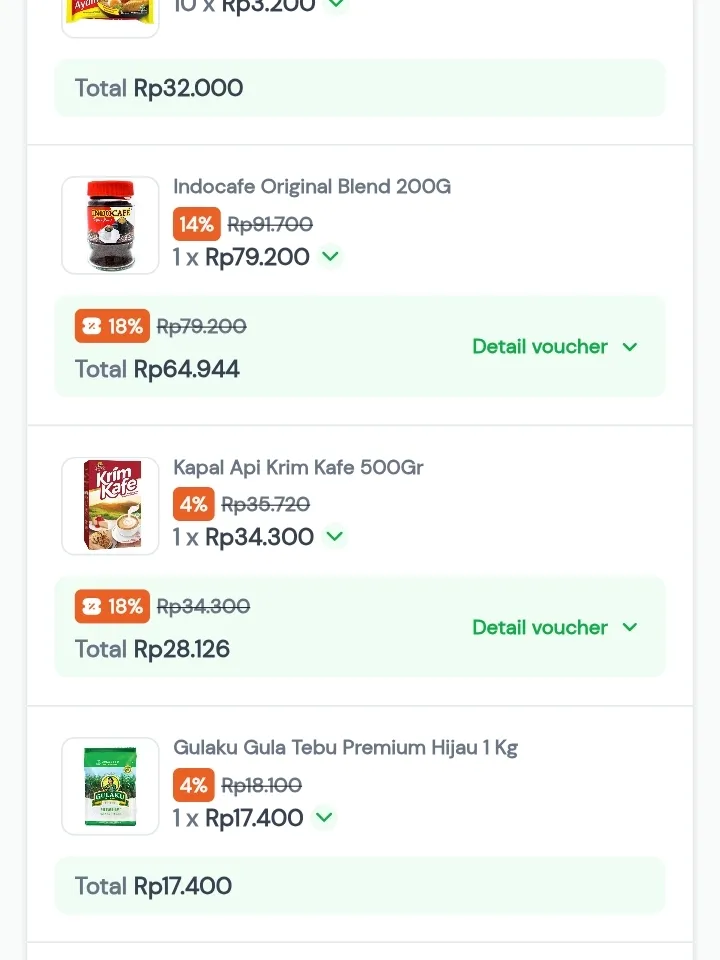
Task: Open Detail voucher for Krim Kafe total
Action: click(555, 627)
